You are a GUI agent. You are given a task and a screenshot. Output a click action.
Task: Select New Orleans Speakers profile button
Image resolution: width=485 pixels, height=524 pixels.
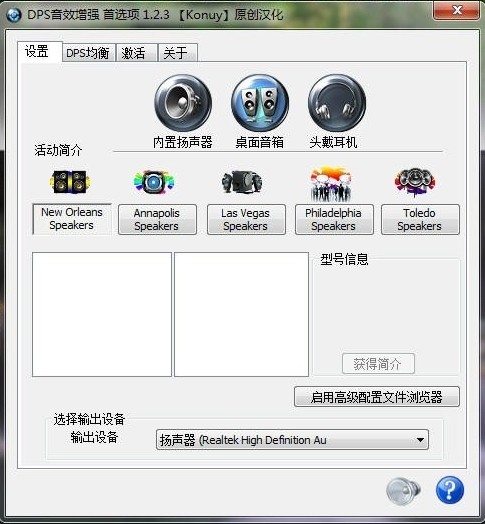point(72,219)
